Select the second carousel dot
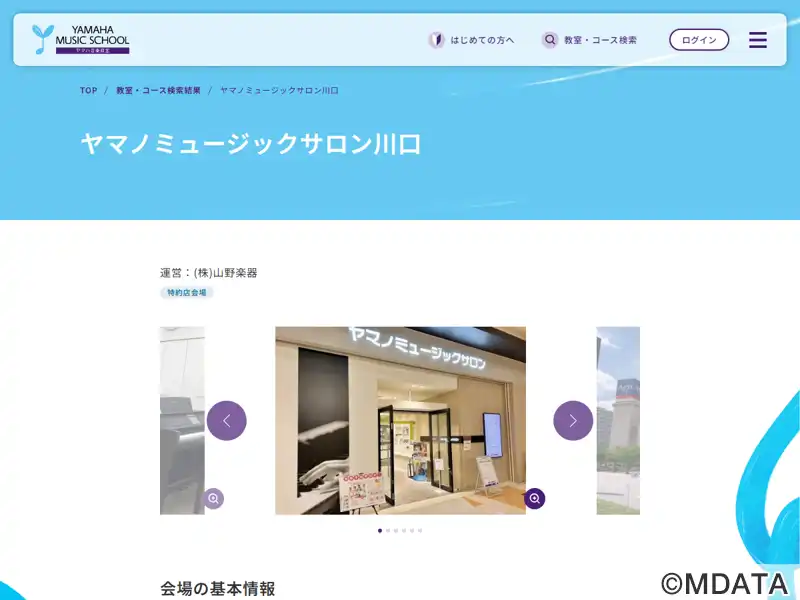Screen dimensions: 800x600 pyautogui.click(x=388, y=531)
